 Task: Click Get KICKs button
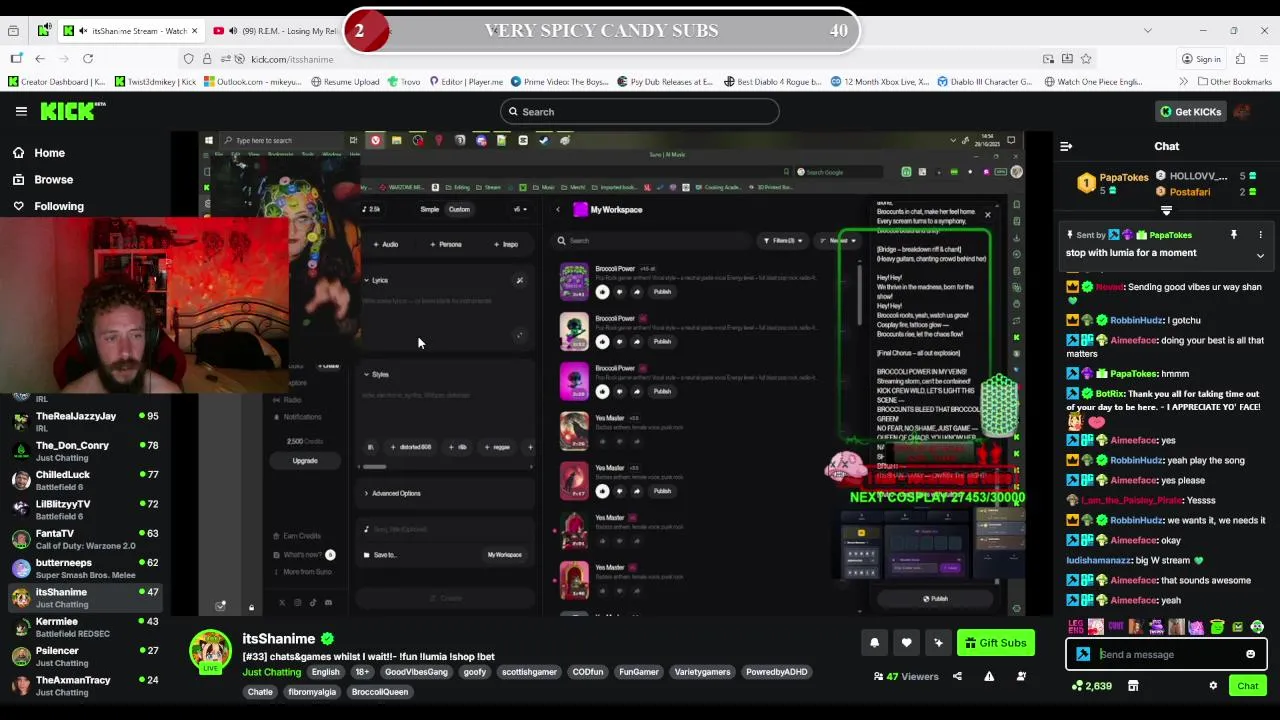coord(1190,111)
